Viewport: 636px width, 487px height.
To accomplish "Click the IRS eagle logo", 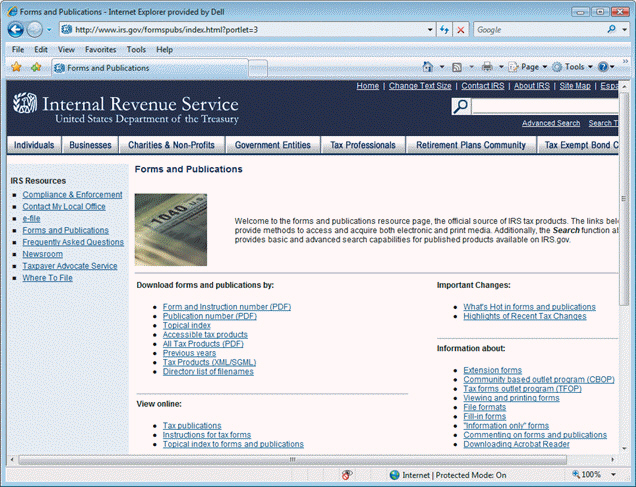I will pos(25,103).
